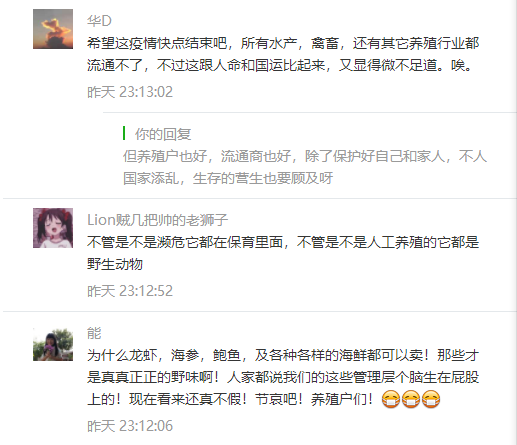Screen dimensions: 517x445
Task: Click the reply text starting with 但养殖户也好
Action: point(305,167)
